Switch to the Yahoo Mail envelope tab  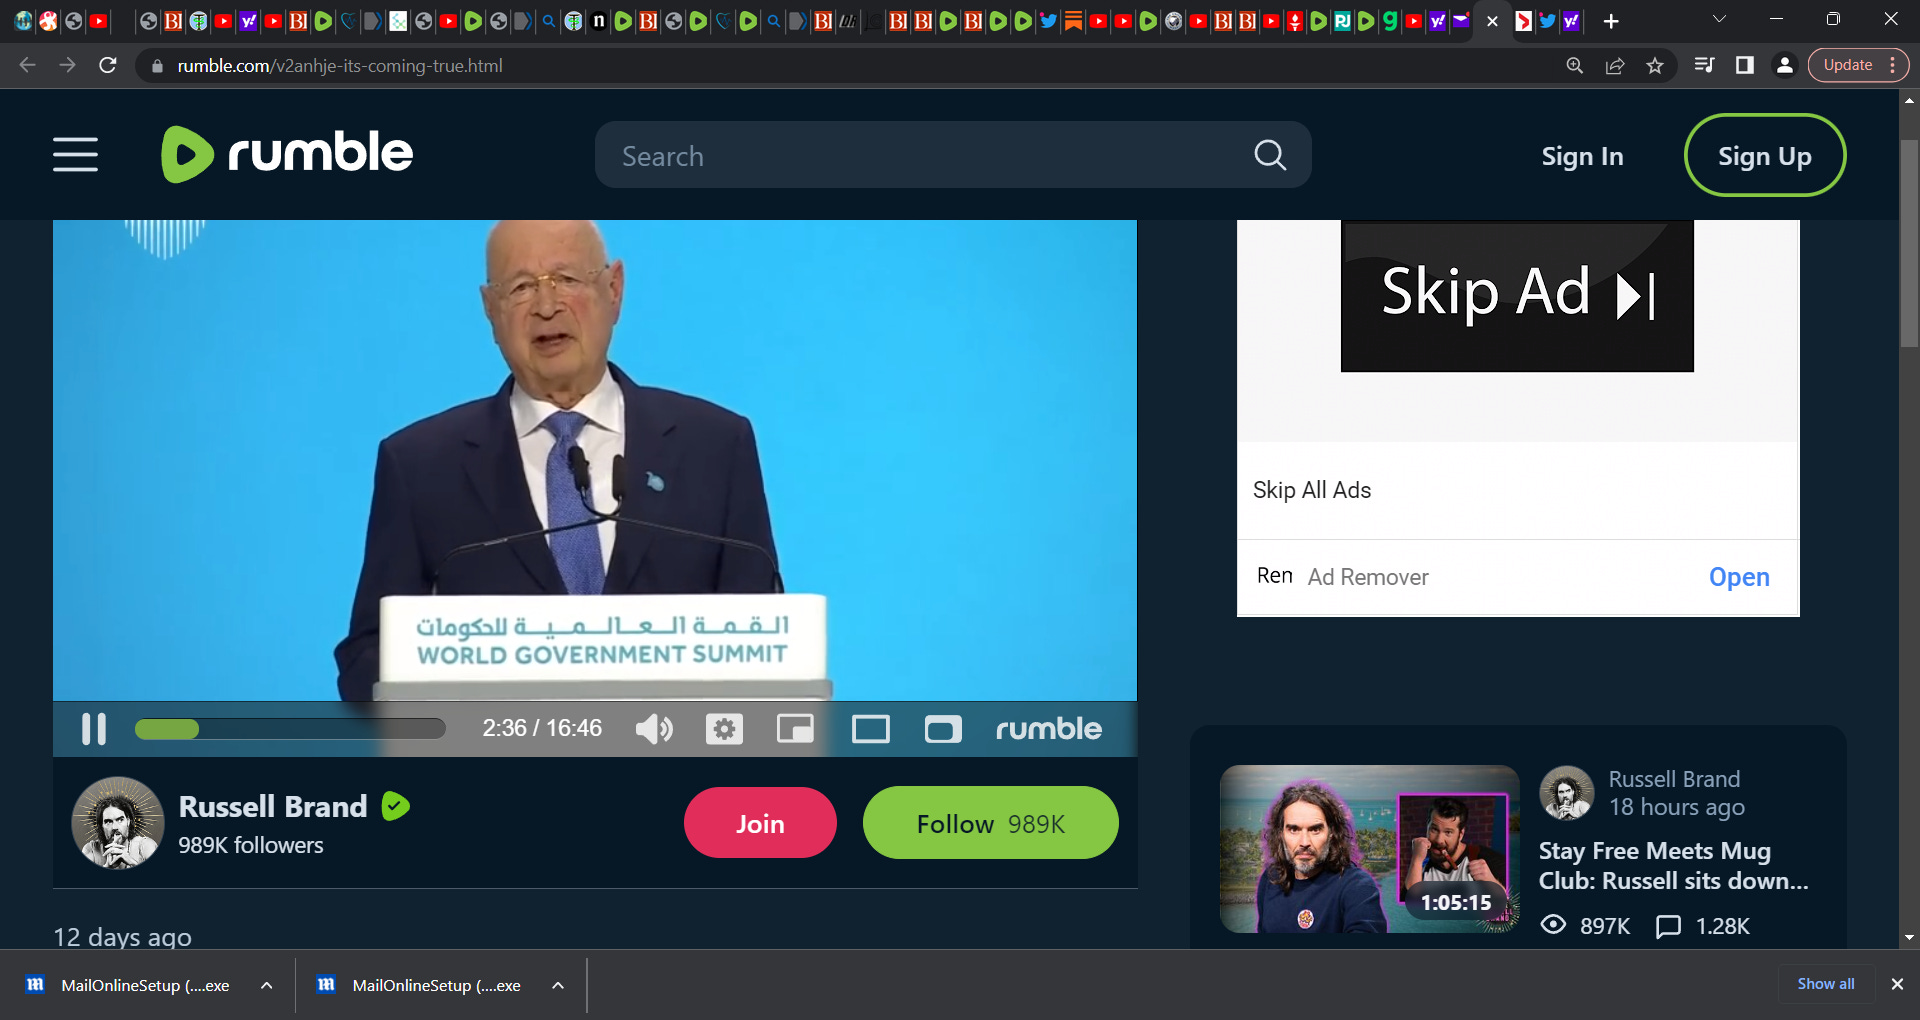[x=1461, y=21]
